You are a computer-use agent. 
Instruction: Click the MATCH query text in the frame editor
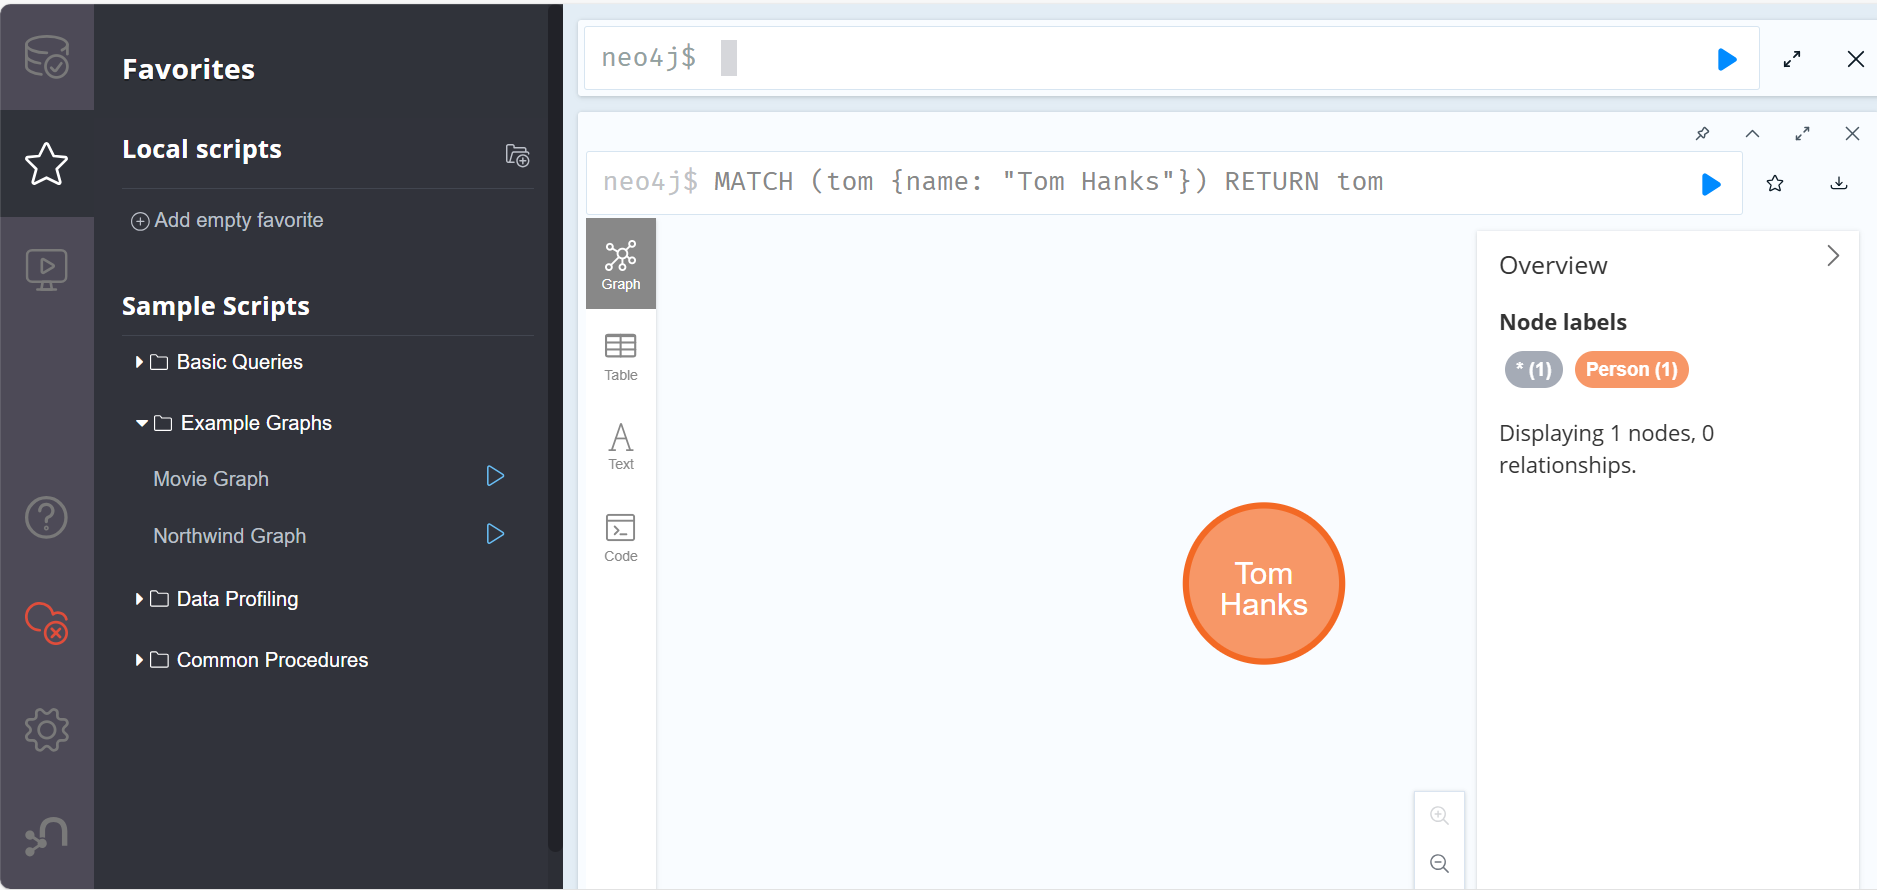click(x=1049, y=182)
